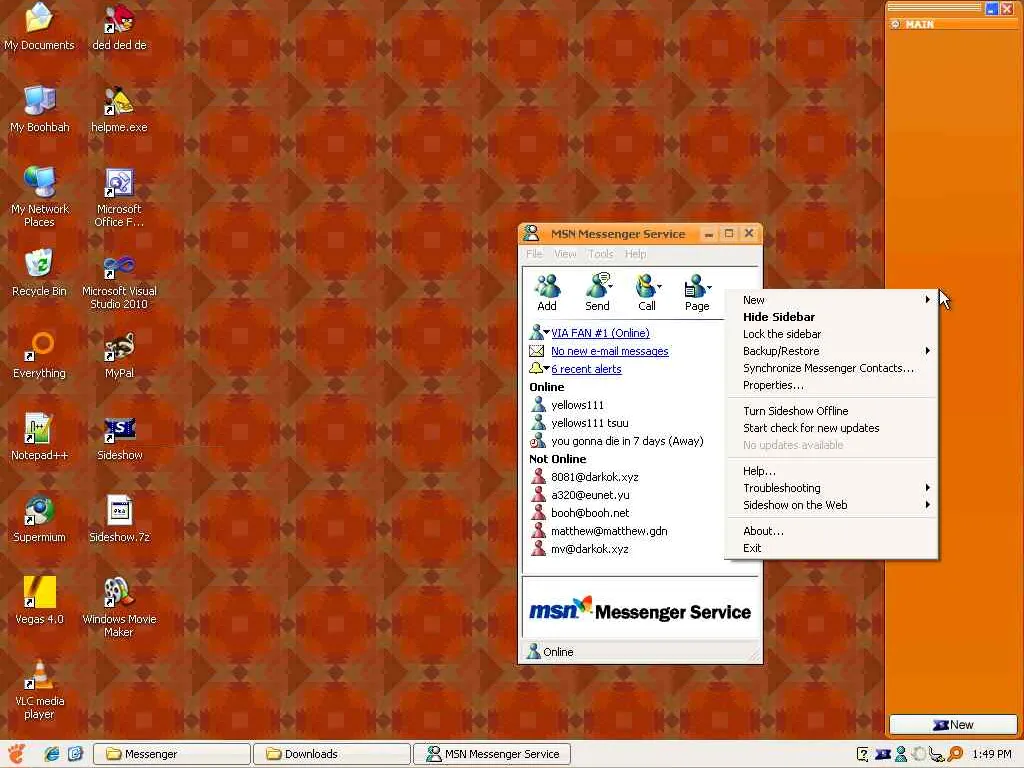
Task: Click the Send message icon in Messenger
Action: point(596,292)
